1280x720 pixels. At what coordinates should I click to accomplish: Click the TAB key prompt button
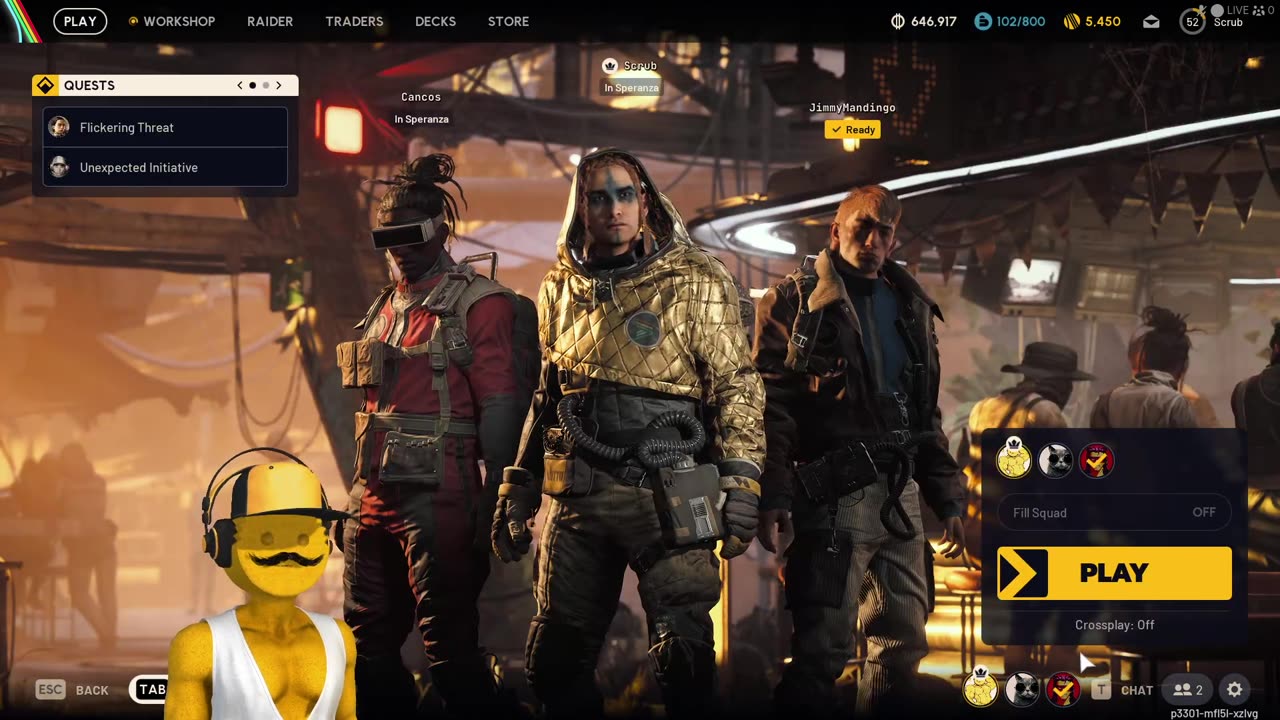point(150,690)
